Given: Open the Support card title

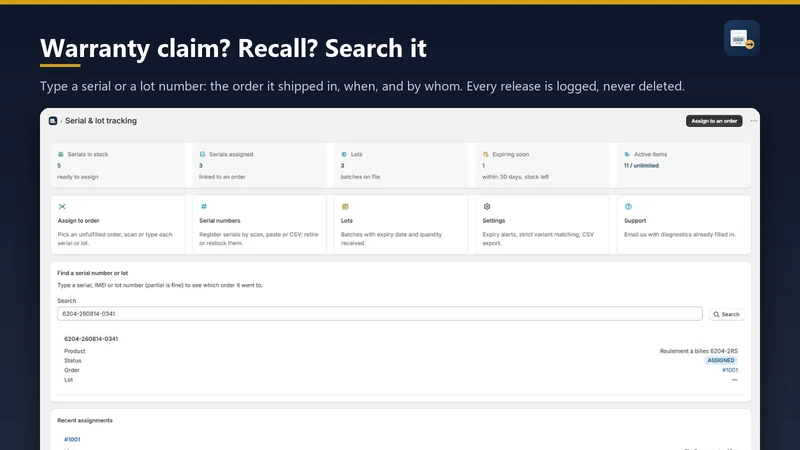Looking at the screenshot, I should pos(635,220).
